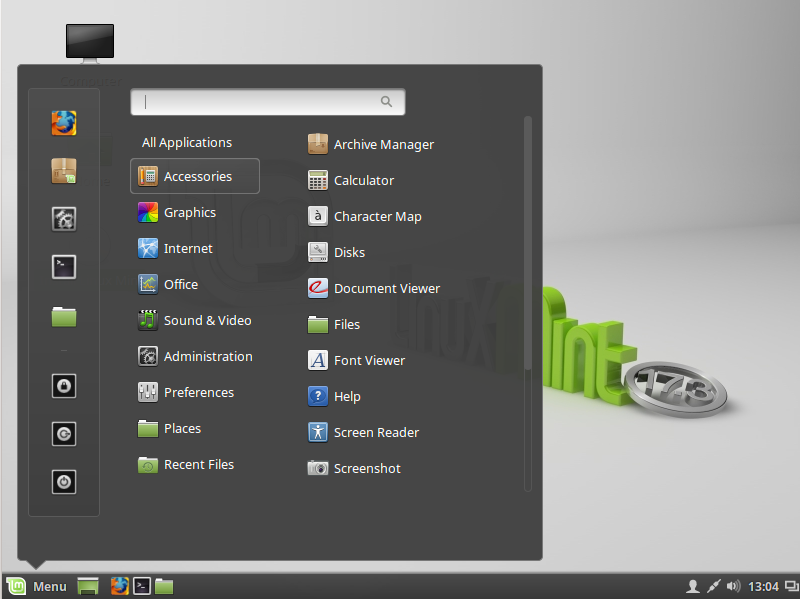Open System Settings from favorites sidebar

coord(64,219)
